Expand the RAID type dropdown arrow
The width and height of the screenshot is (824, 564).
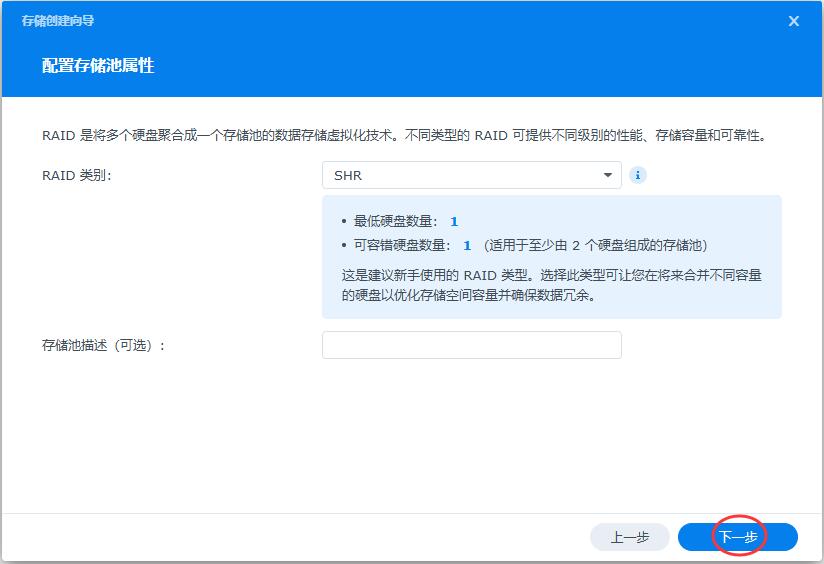coord(607,175)
